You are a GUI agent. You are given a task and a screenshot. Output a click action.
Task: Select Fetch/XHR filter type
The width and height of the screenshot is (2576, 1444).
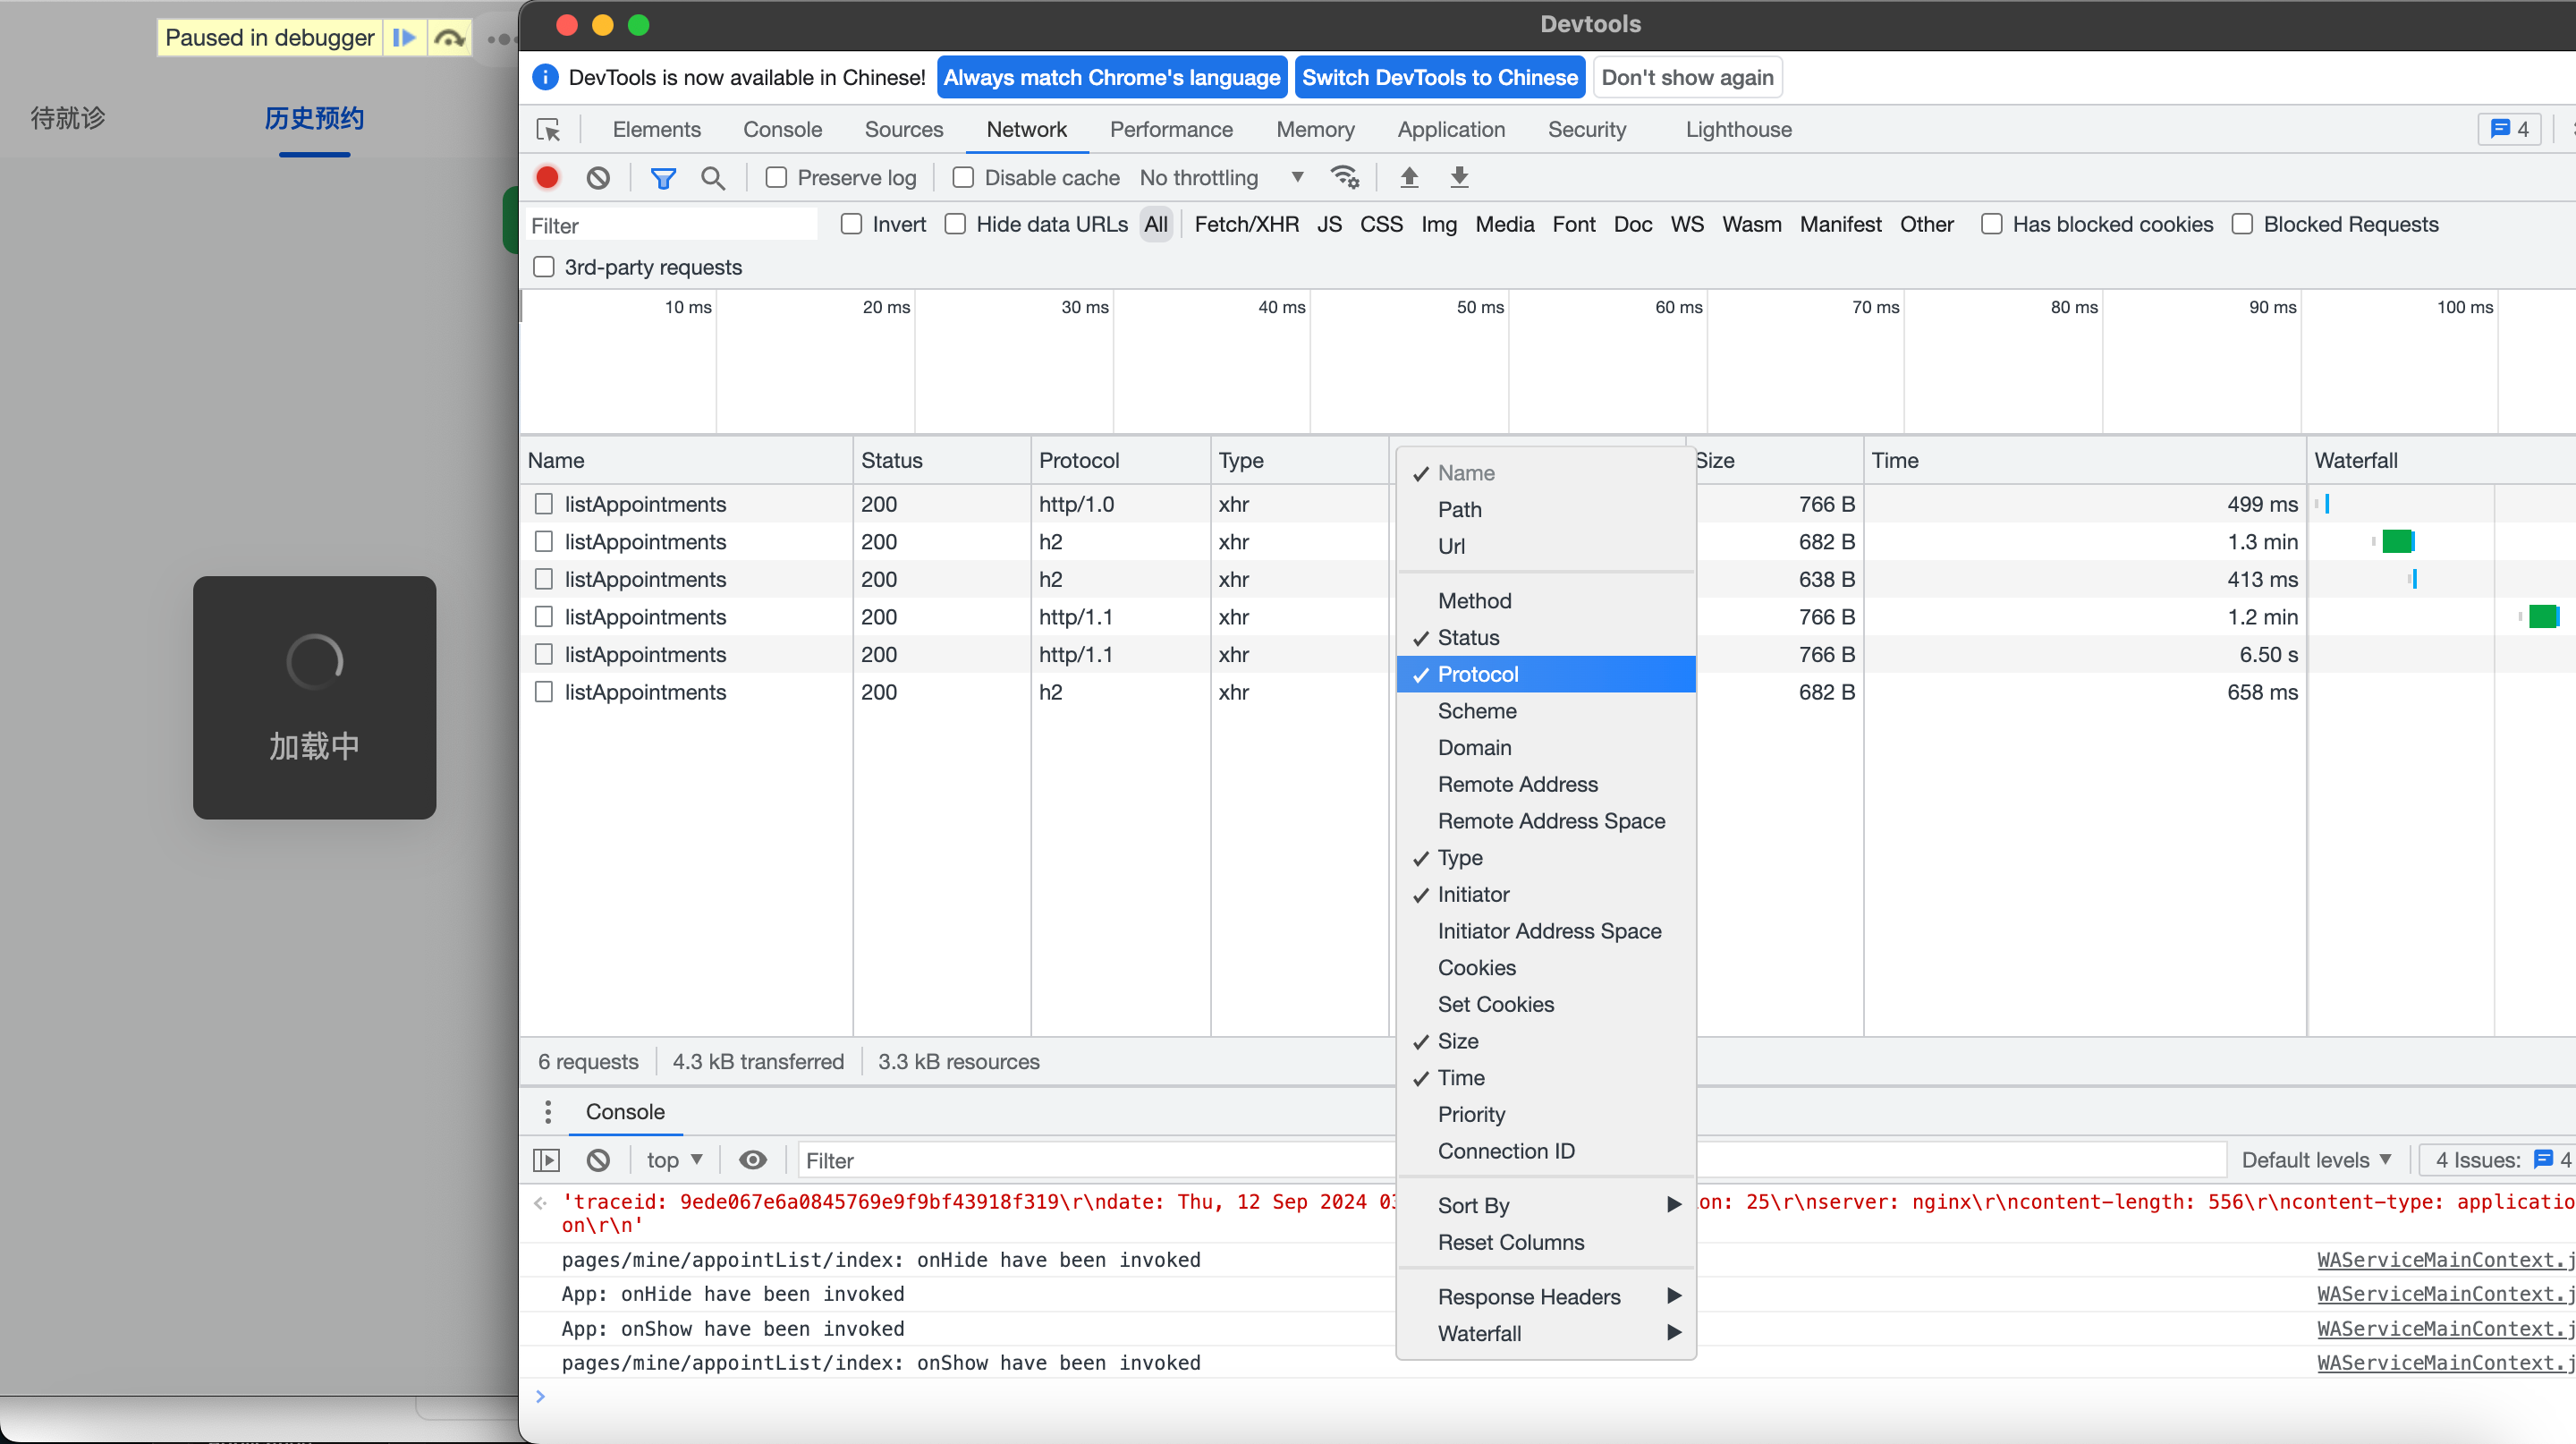point(1246,224)
